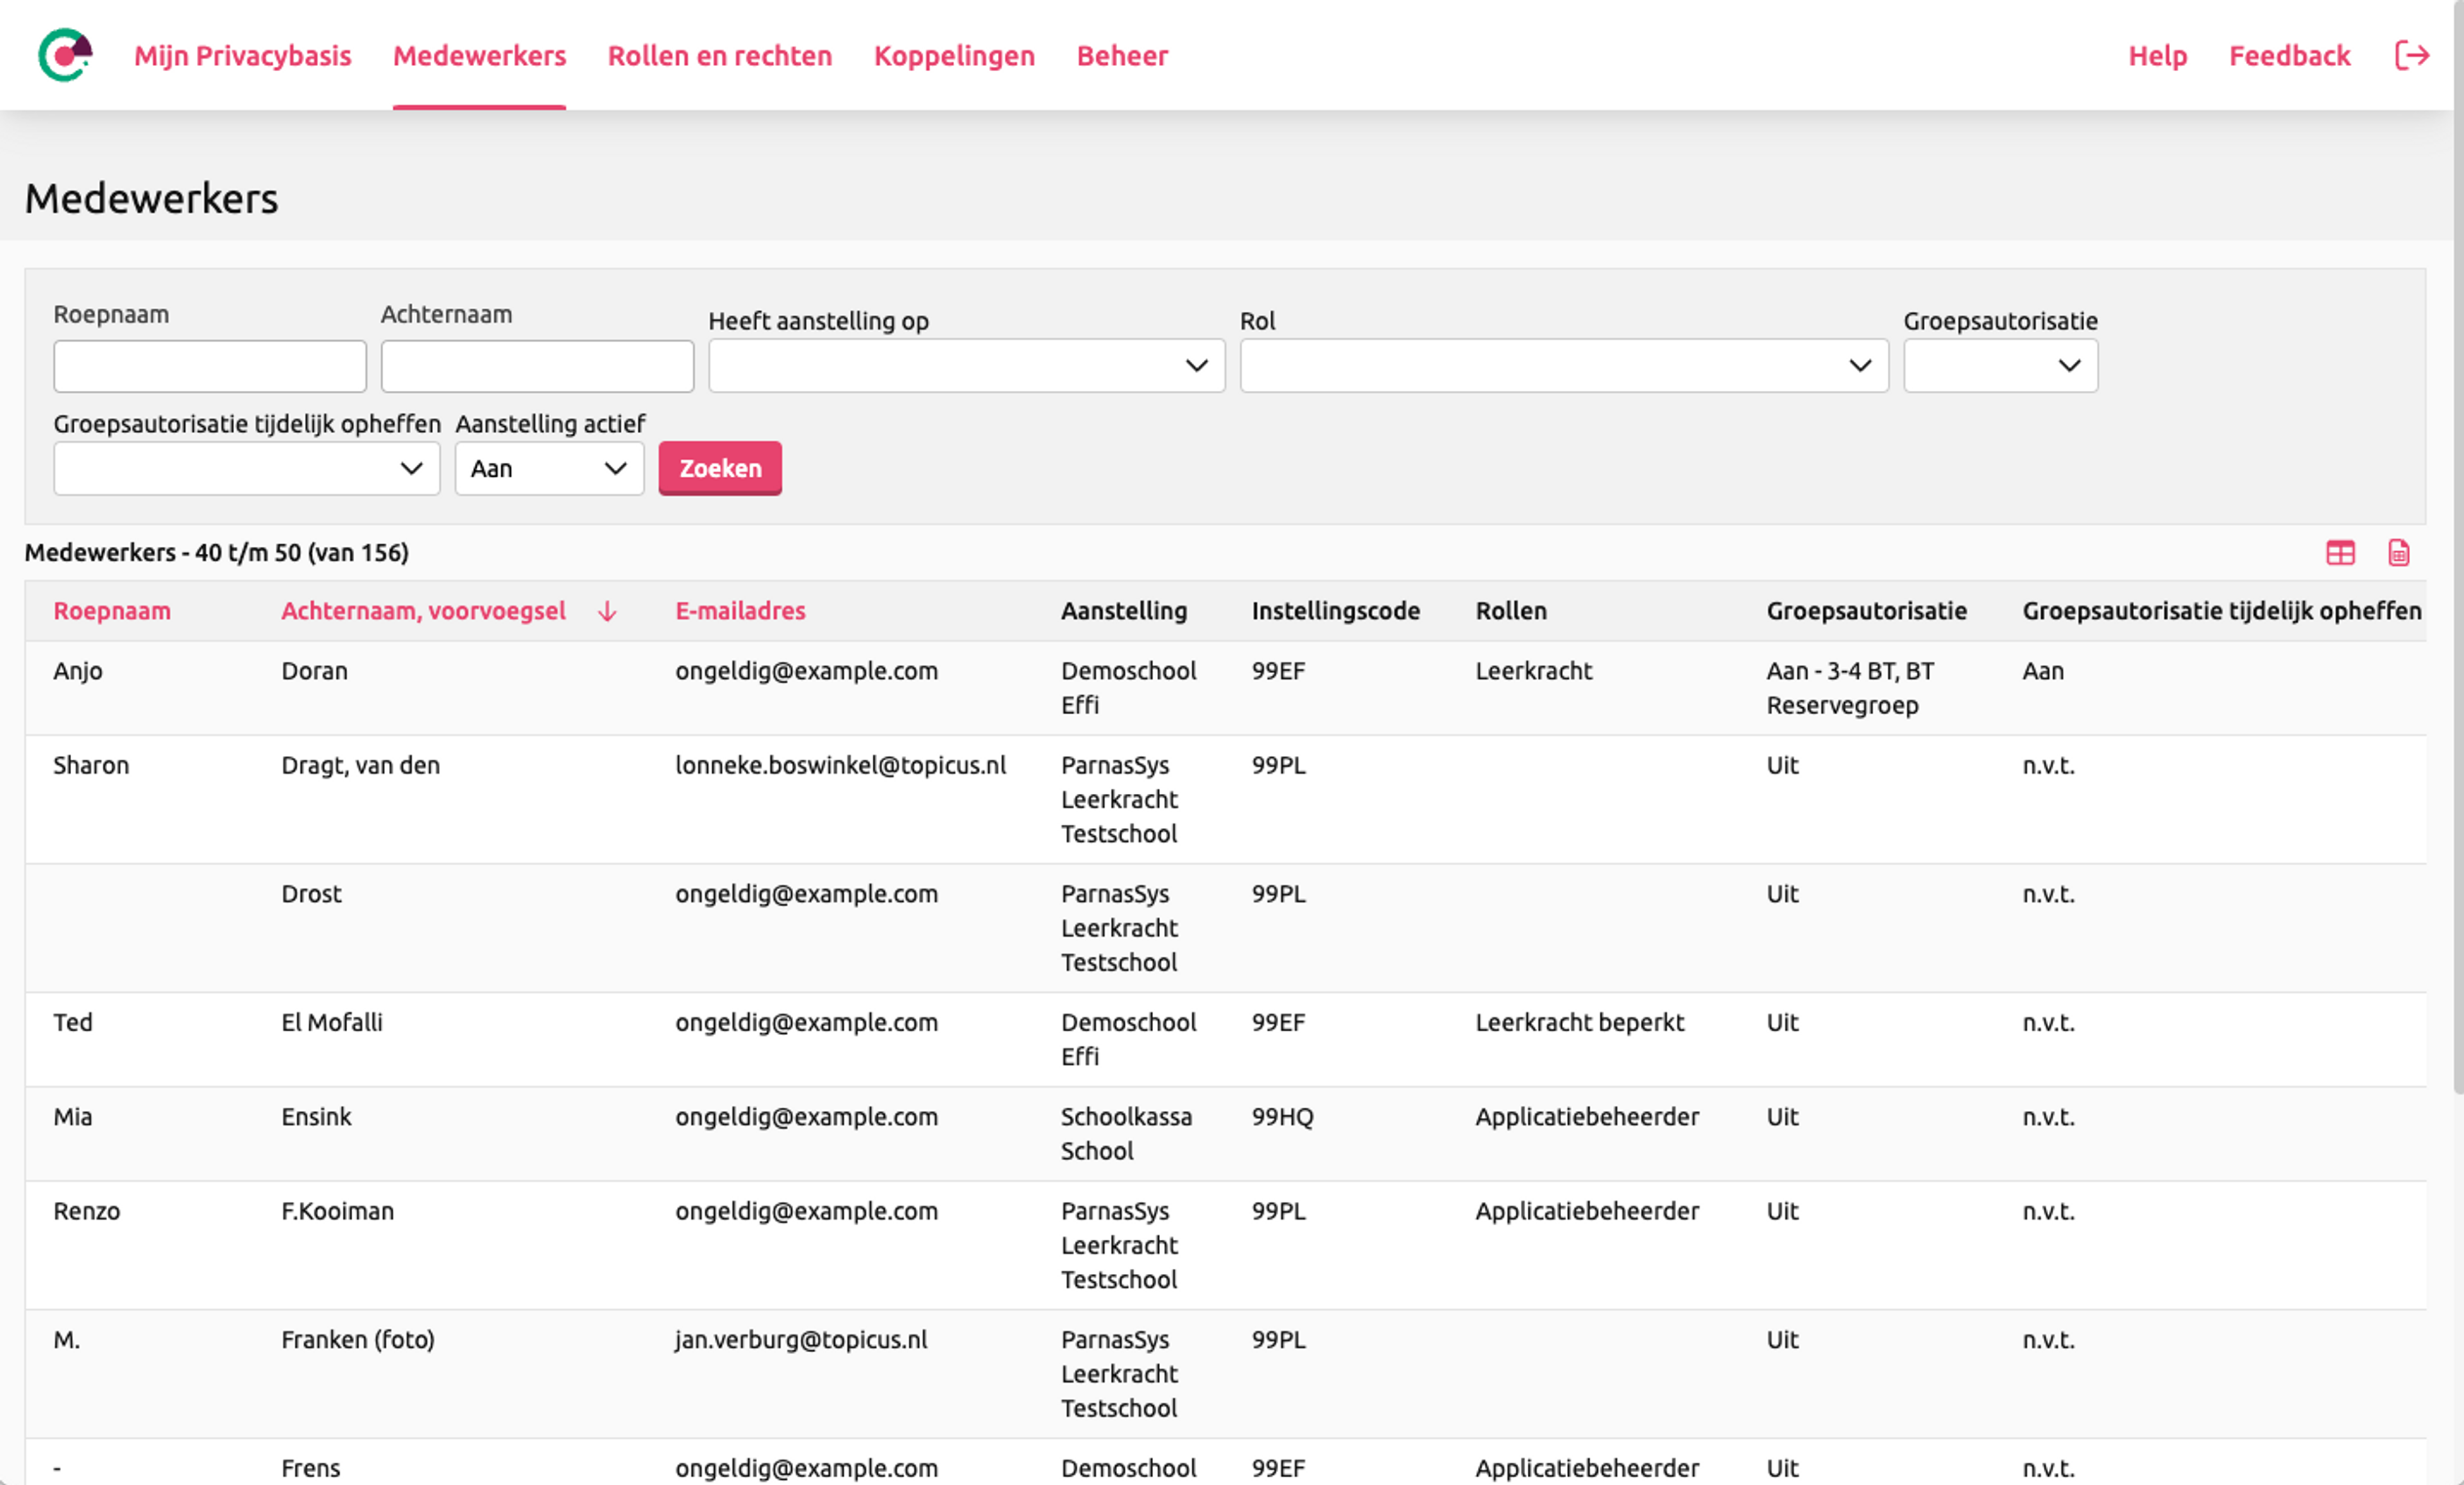Click the logout icon
2464x1485 pixels.
click(x=2411, y=55)
